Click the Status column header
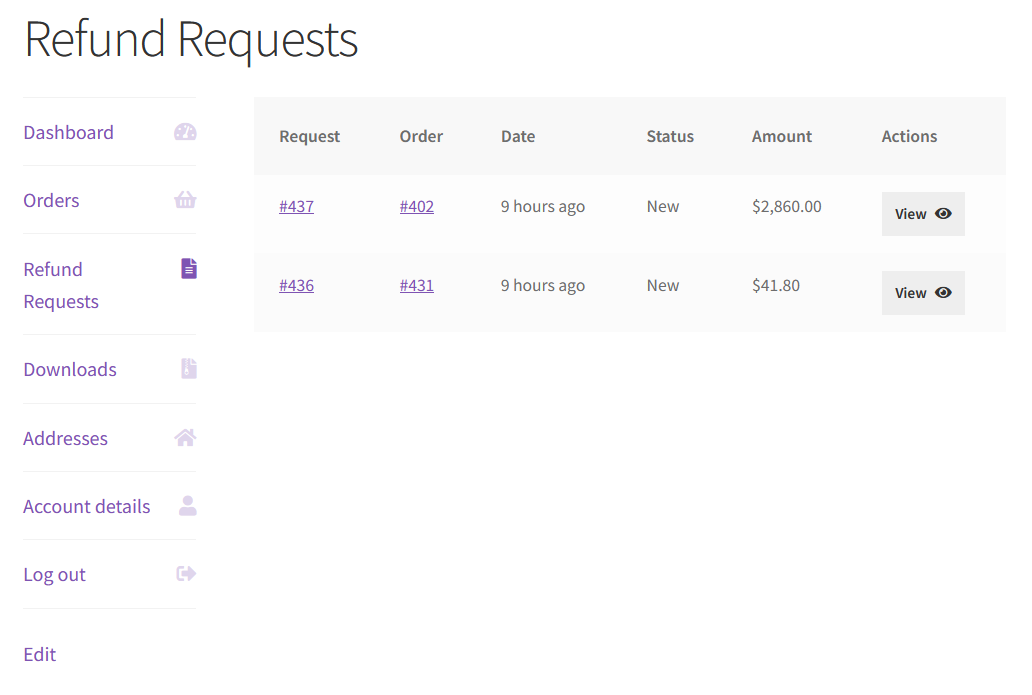1032x695 pixels. [x=670, y=136]
